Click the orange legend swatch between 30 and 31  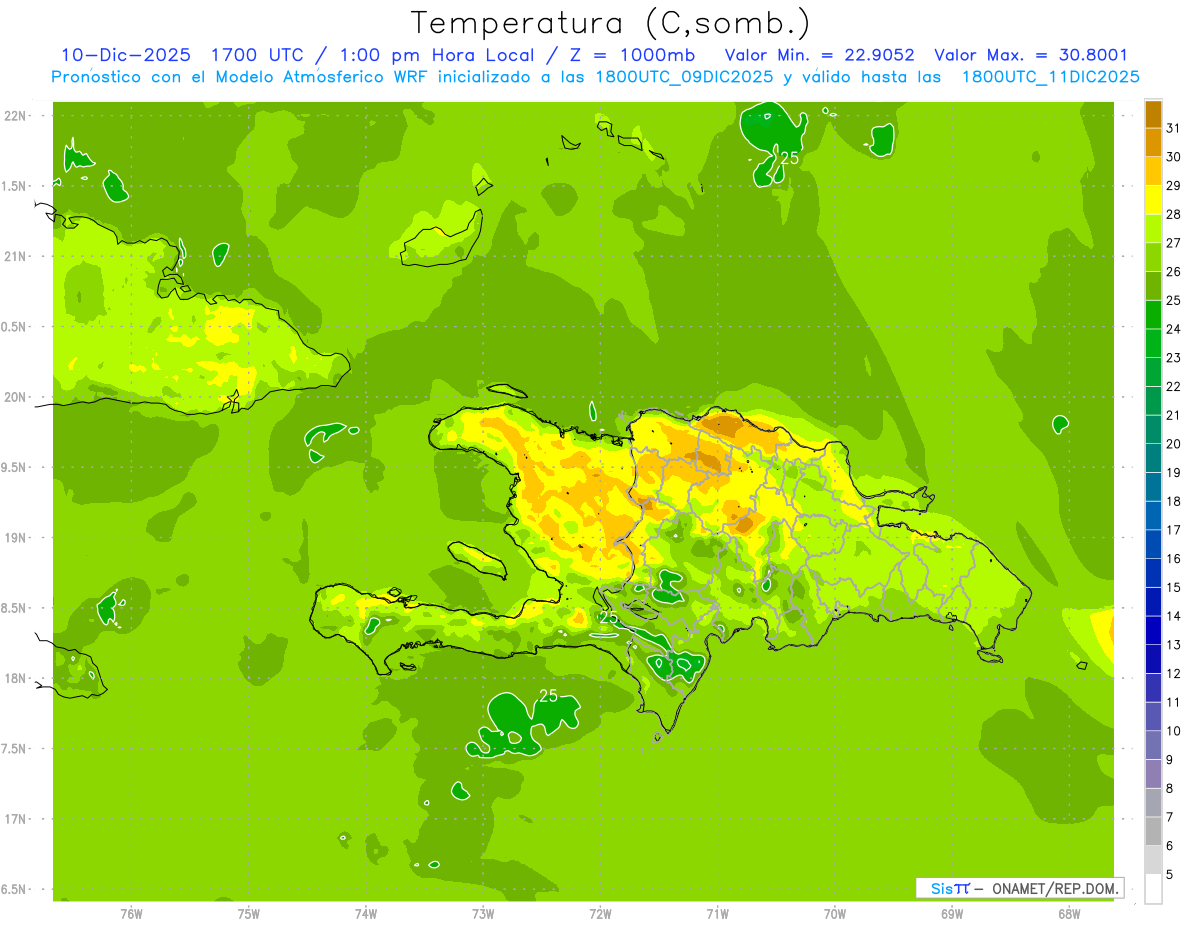point(1153,142)
